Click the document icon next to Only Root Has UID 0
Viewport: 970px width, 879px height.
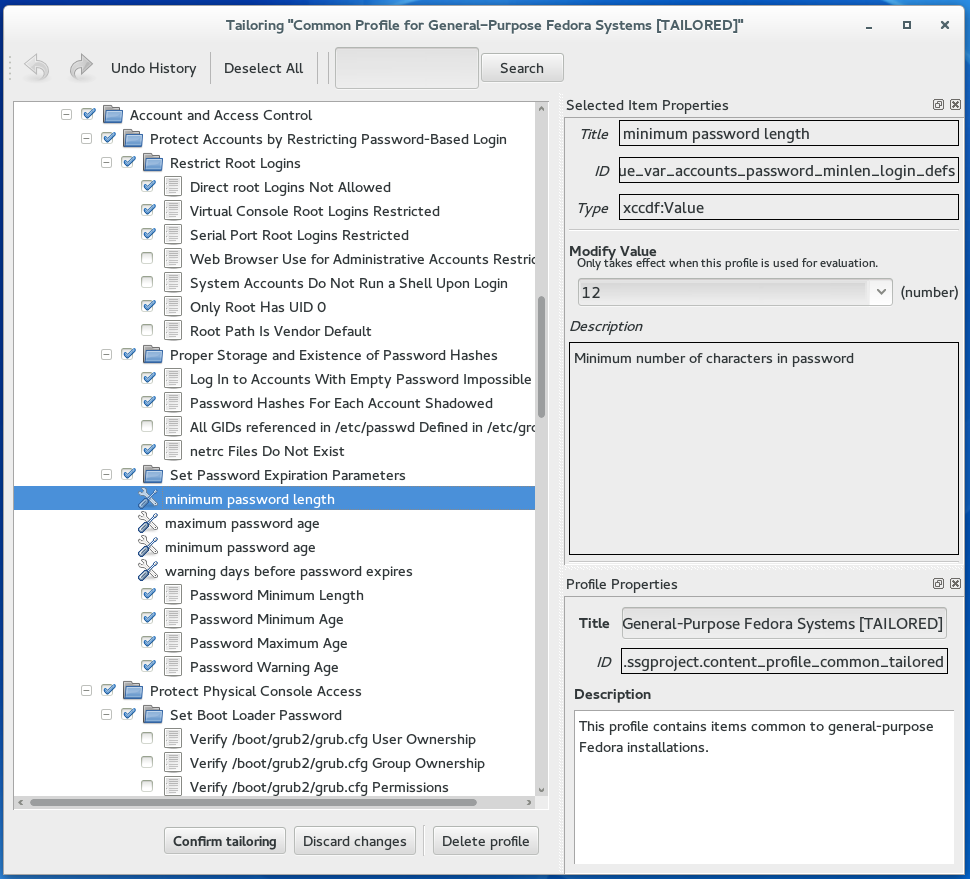(x=172, y=307)
